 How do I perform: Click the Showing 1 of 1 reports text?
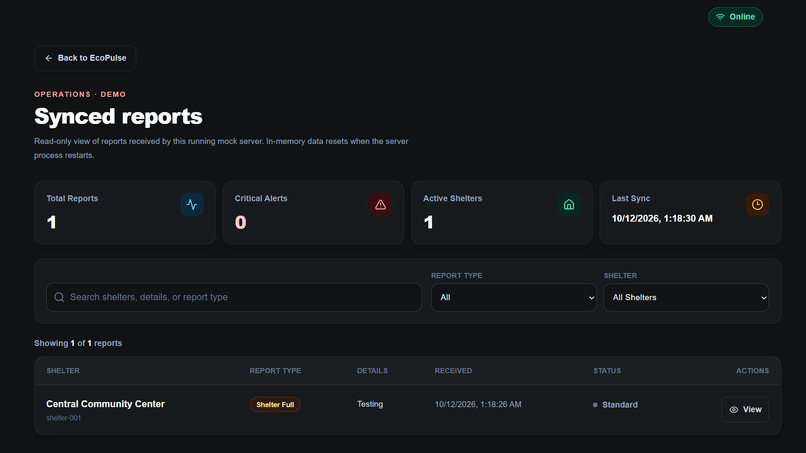78,343
